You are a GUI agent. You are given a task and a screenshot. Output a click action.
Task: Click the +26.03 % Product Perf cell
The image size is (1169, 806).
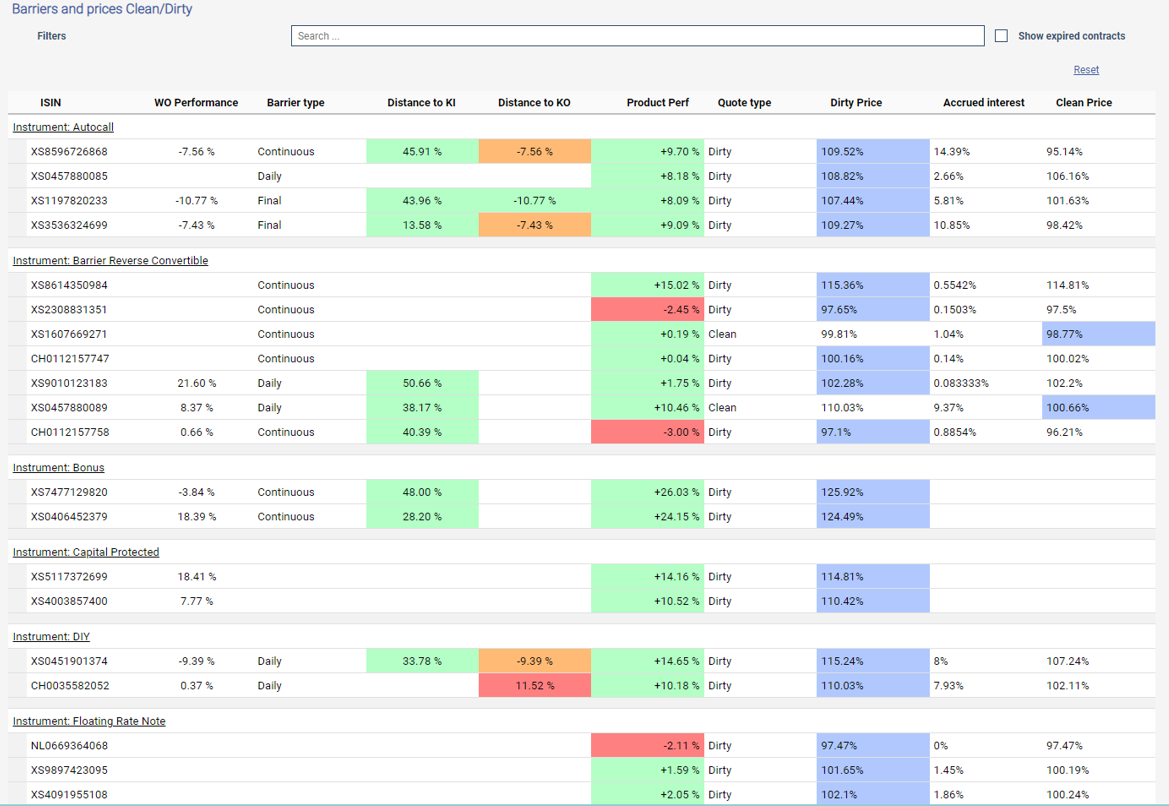(x=647, y=492)
